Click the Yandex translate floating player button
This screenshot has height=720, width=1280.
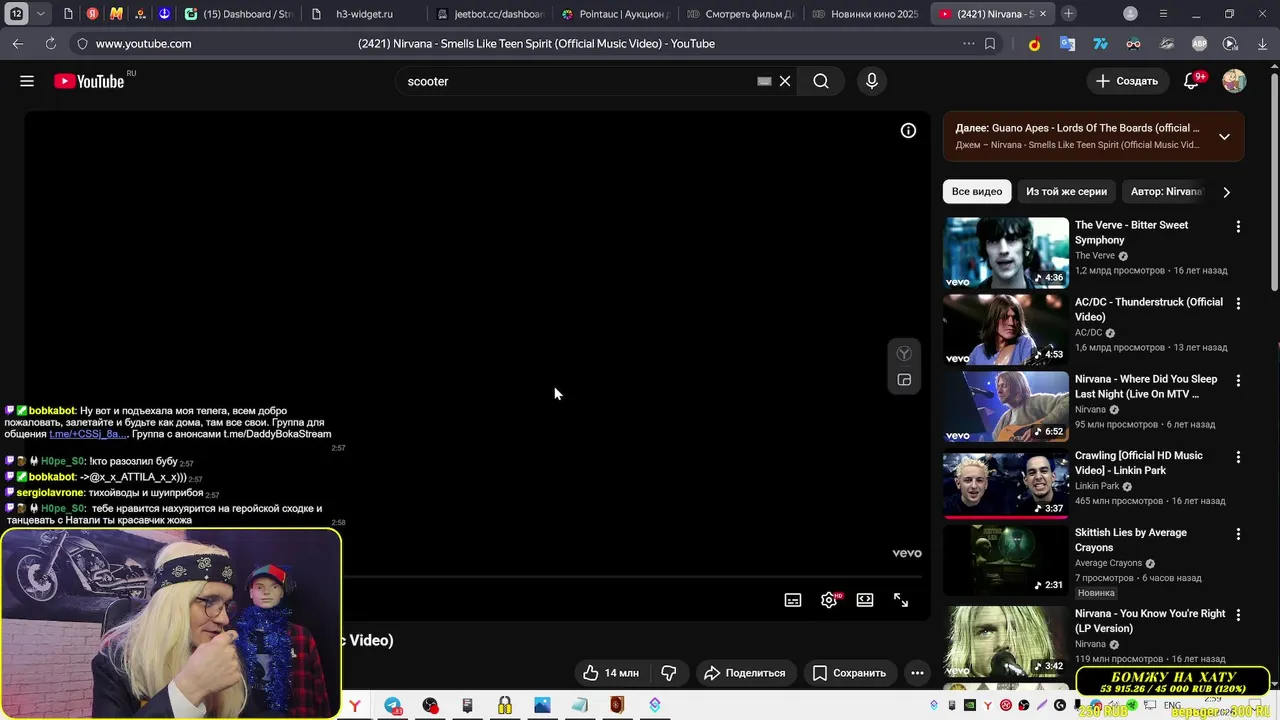pos(904,353)
